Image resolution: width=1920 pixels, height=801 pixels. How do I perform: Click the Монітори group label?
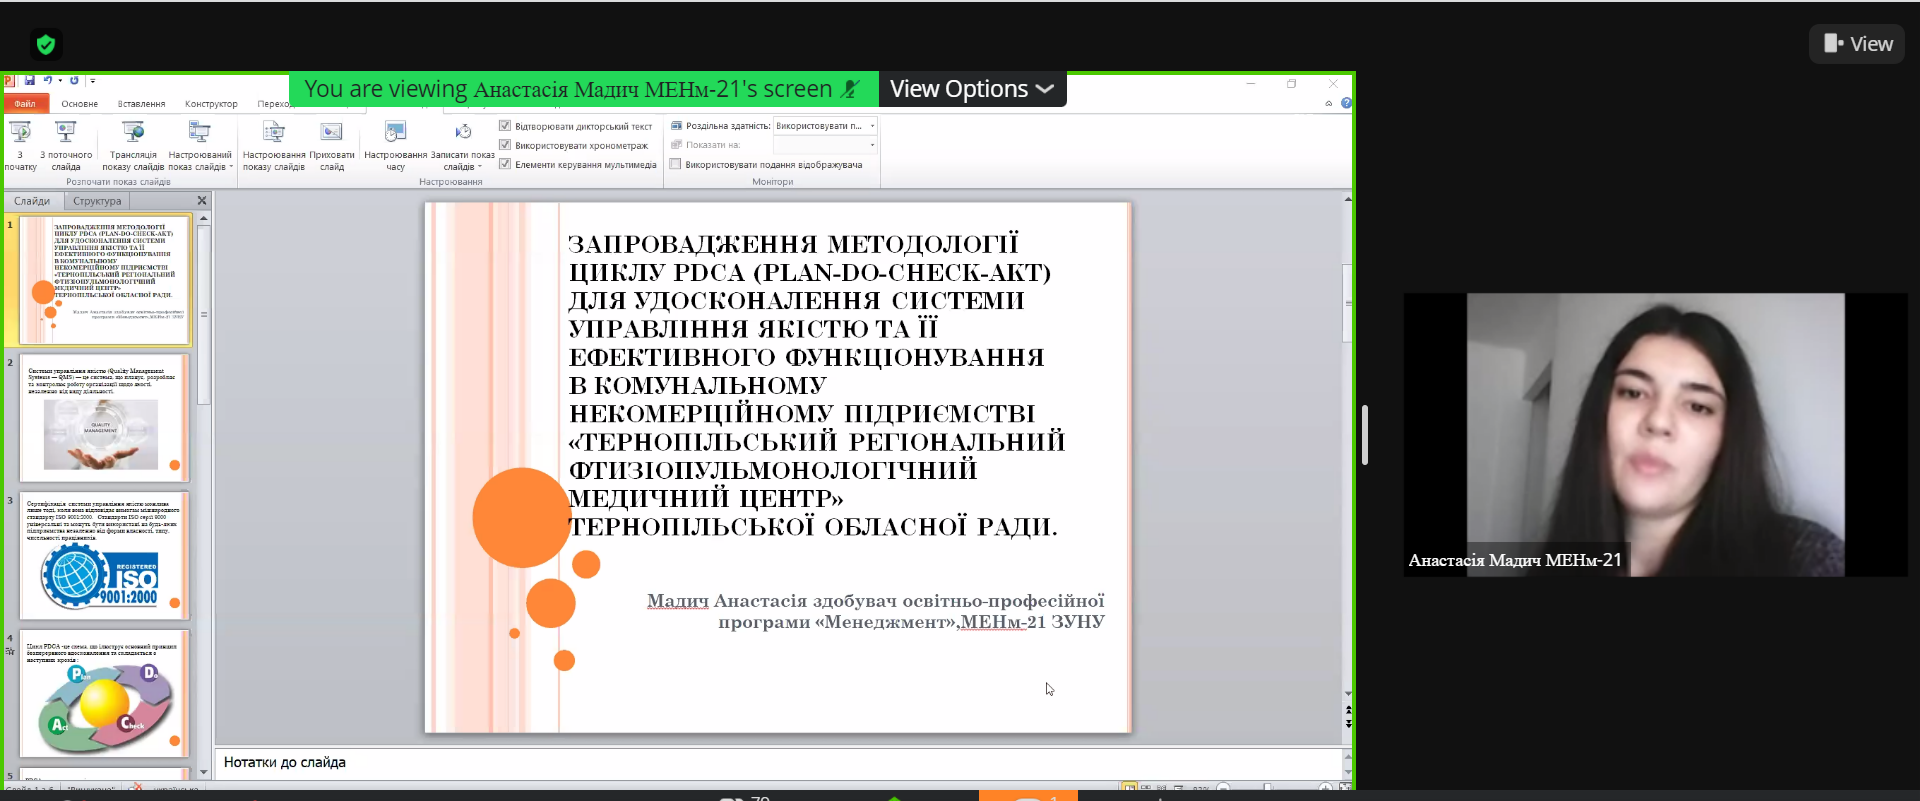click(x=772, y=182)
